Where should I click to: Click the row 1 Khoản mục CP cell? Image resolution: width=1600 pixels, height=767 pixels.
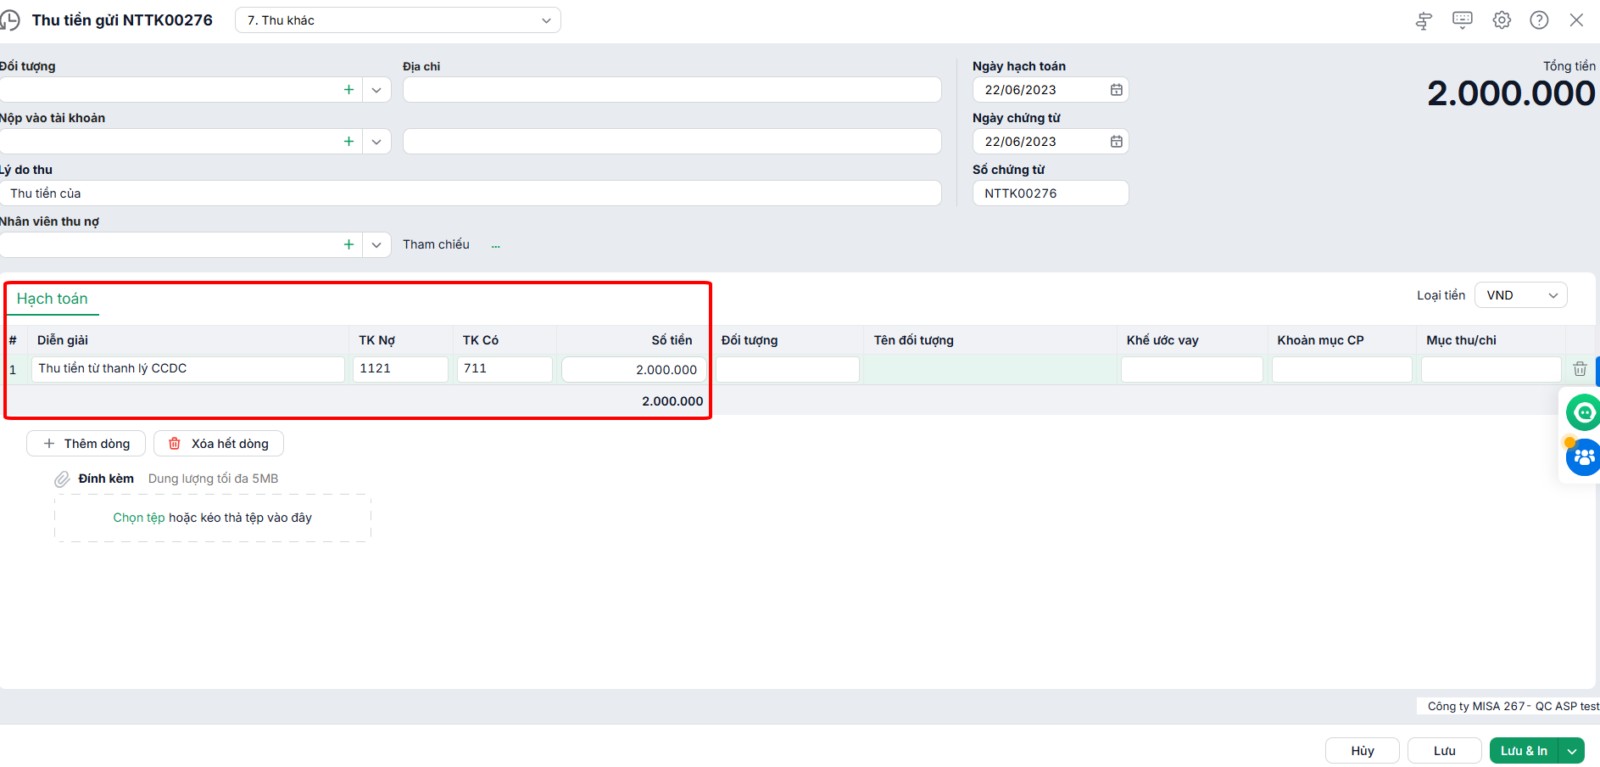(x=1342, y=370)
